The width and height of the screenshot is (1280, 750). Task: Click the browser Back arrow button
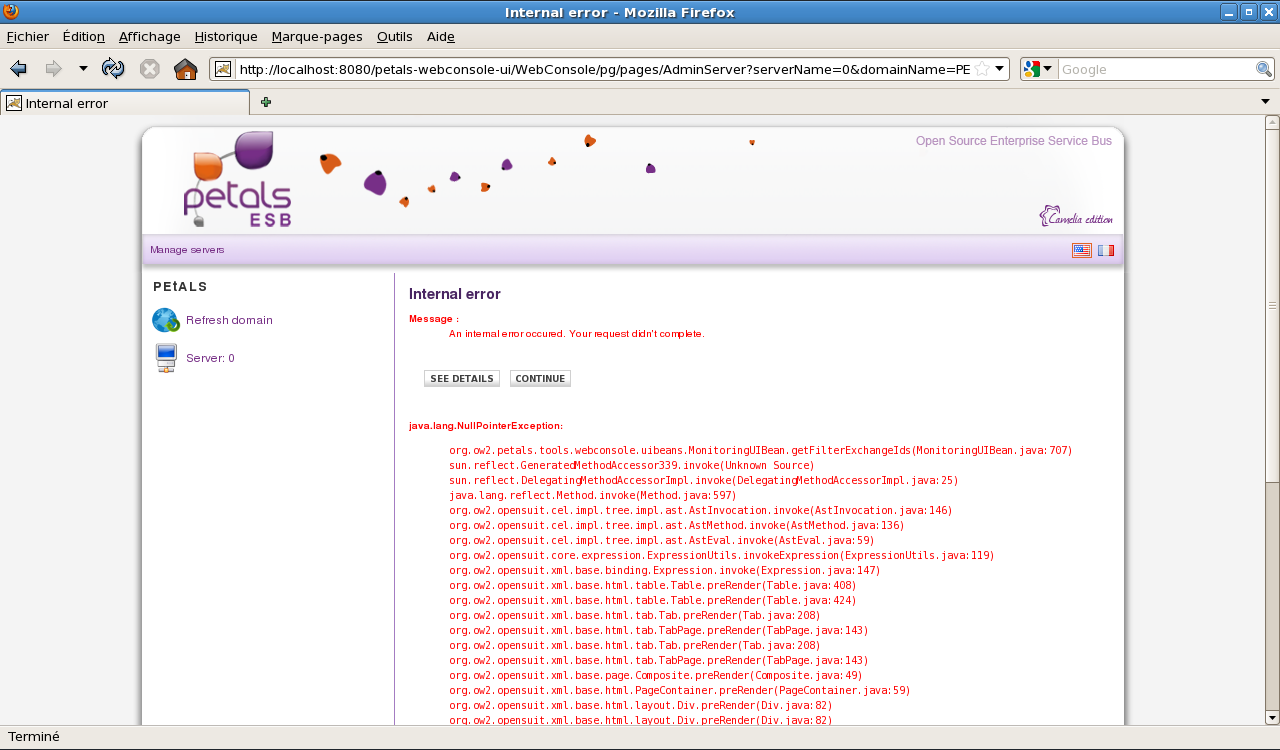click(18, 69)
